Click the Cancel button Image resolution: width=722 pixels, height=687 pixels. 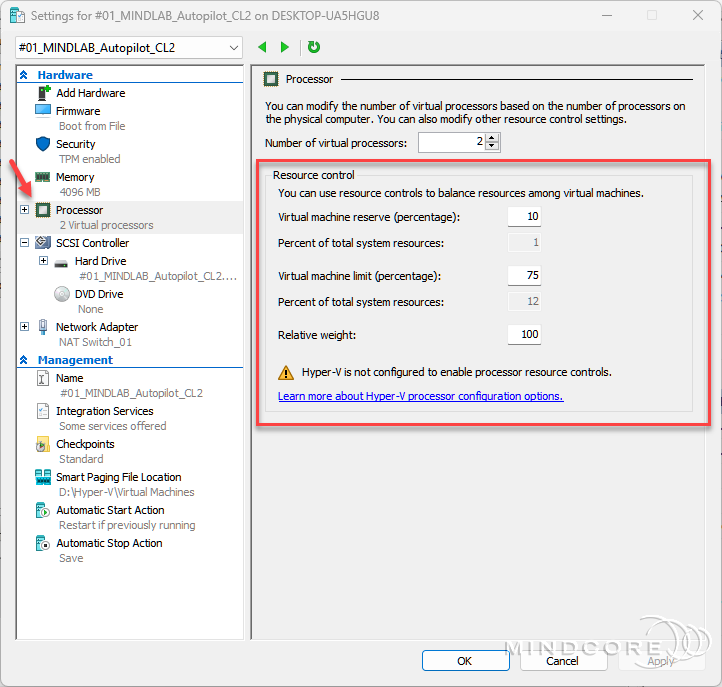563,661
